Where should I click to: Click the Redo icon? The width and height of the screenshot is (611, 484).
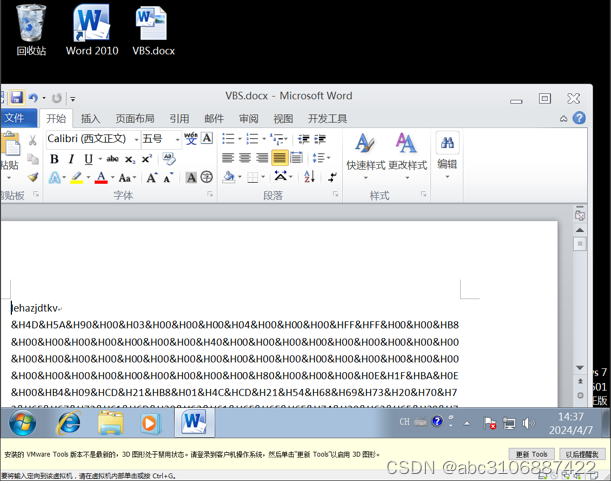57,98
